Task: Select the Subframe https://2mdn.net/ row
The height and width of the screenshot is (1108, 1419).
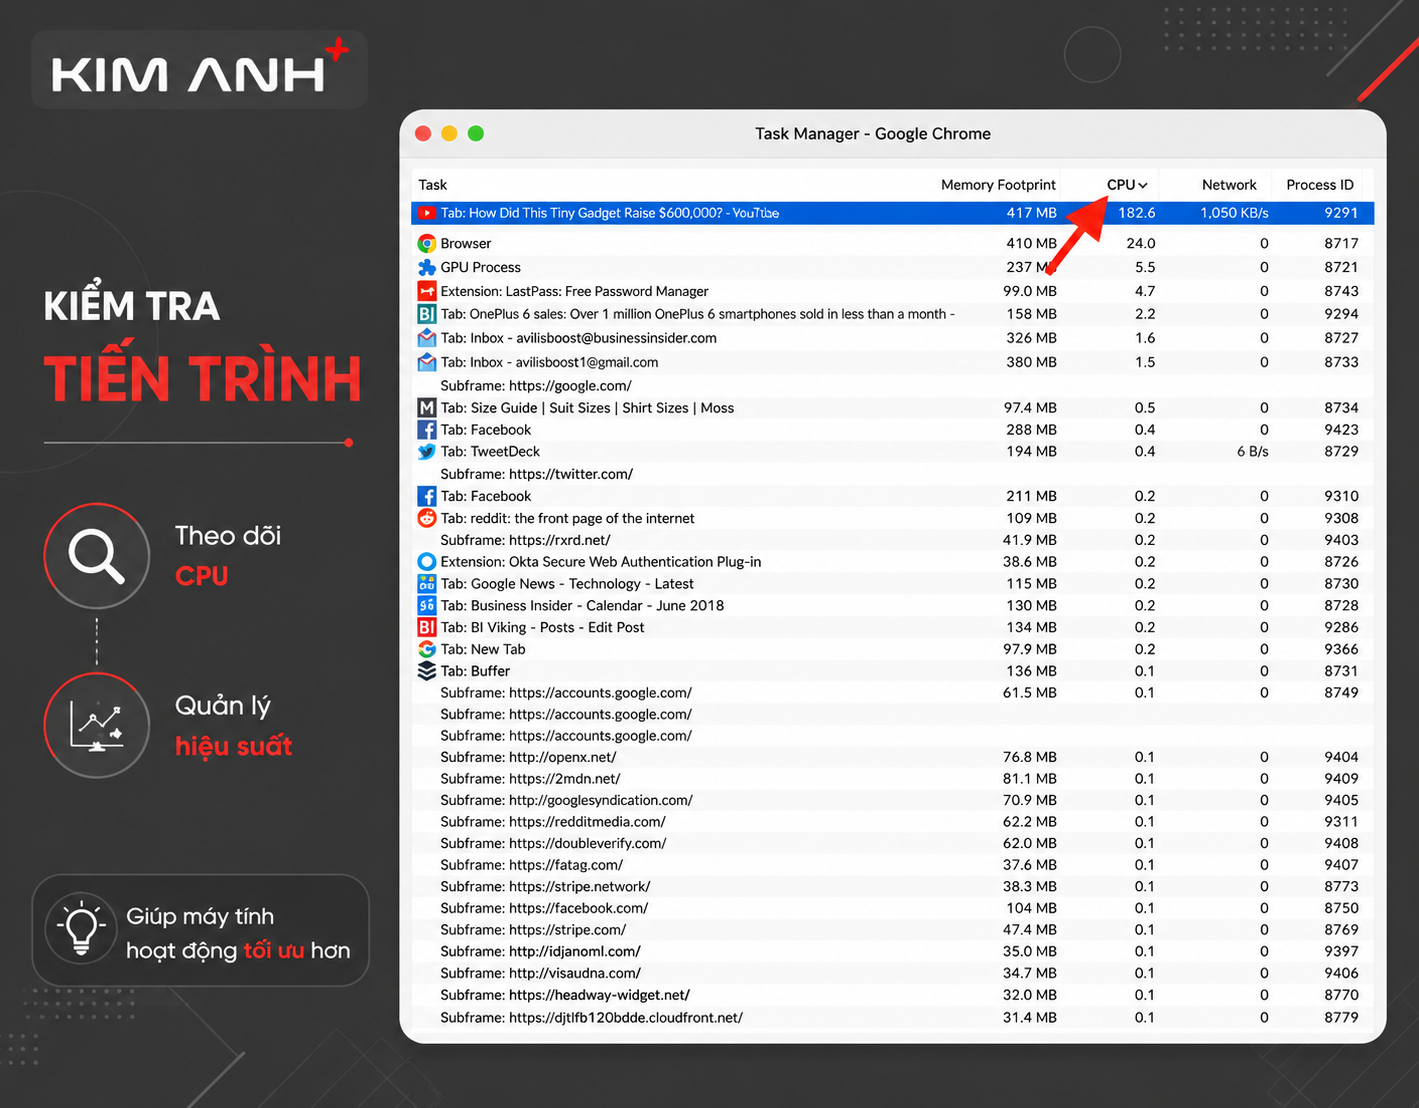Action: pyautogui.click(x=892, y=779)
